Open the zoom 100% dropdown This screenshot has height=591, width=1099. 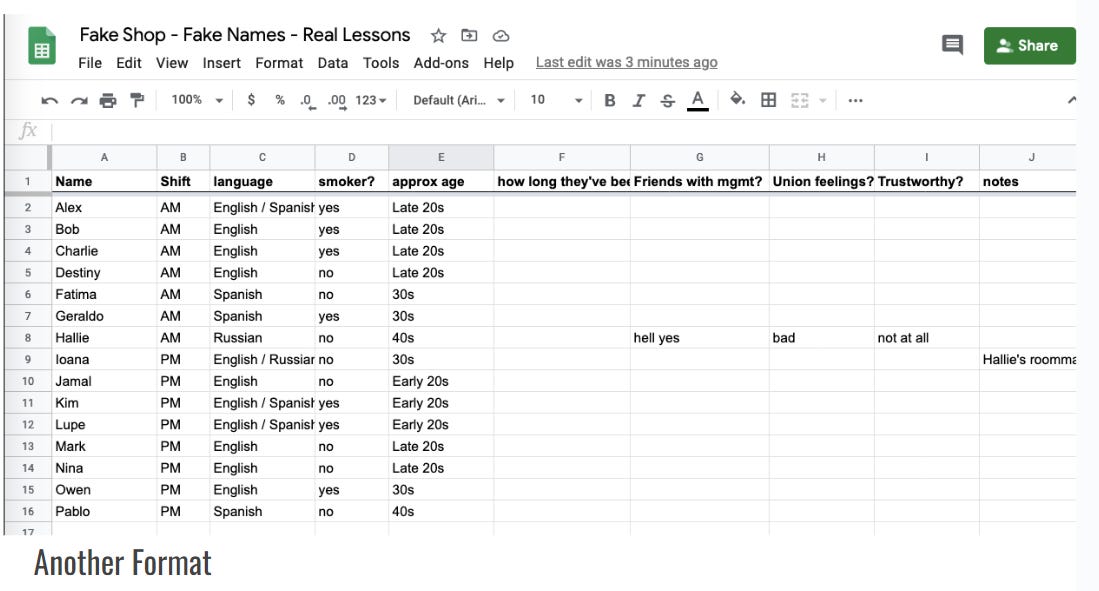[x=197, y=100]
